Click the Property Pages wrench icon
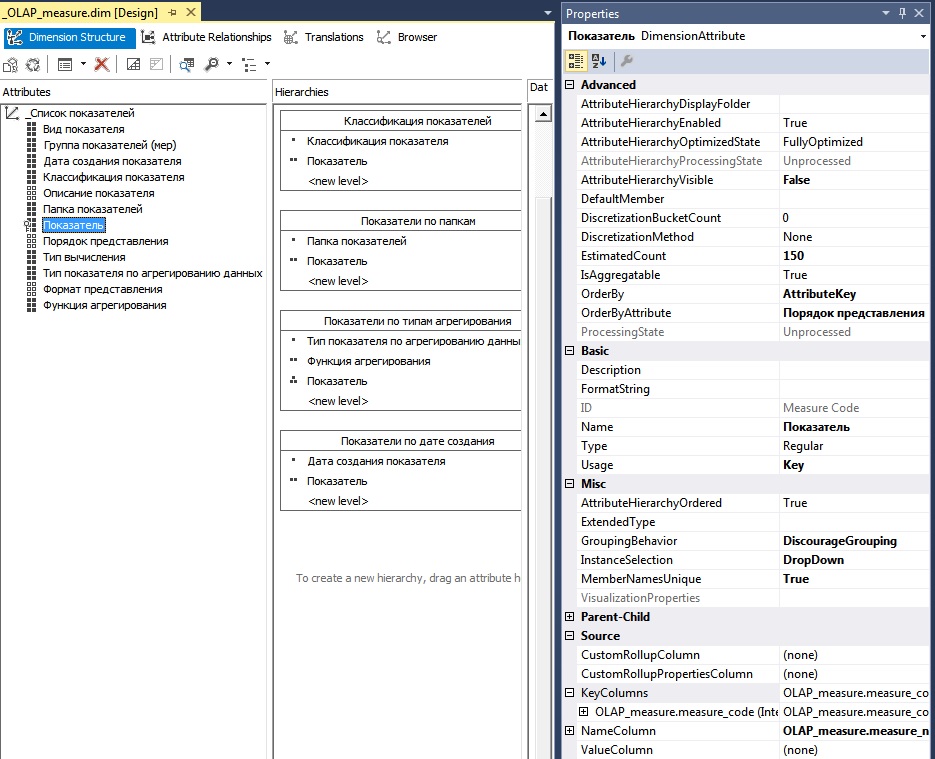Viewport: 935px width, 759px height. (x=626, y=61)
